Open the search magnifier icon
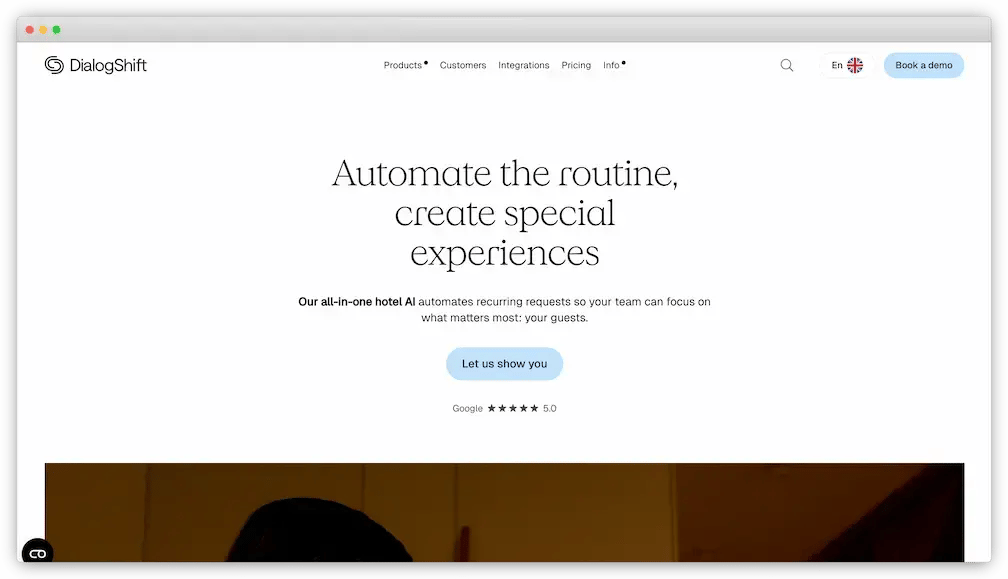 tap(786, 65)
